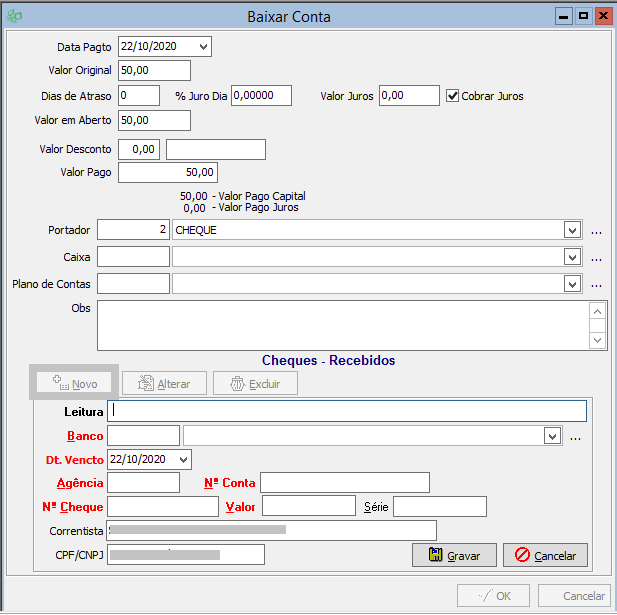Click the Portador ellipsis lookup icon
This screenshot has height=615, width=617.
596,231
